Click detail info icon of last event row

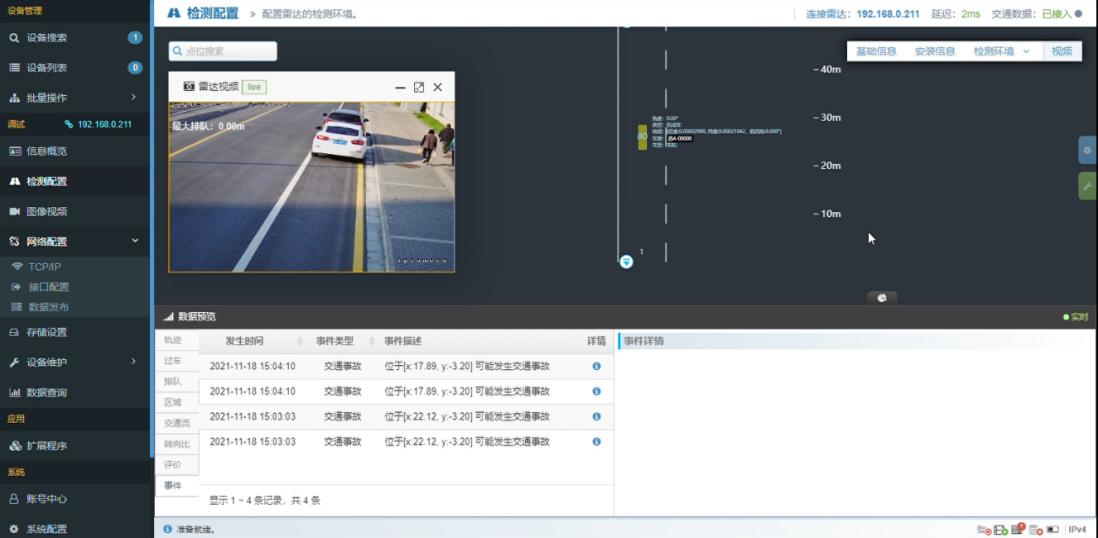pyautogui.click(x=597, y=441)
